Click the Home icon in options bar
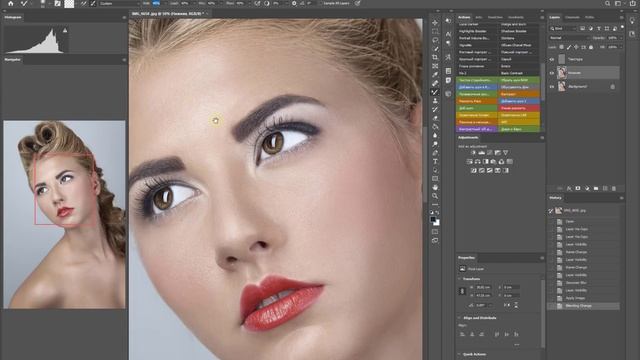This screenshot has height=360, width=640. 11,3
